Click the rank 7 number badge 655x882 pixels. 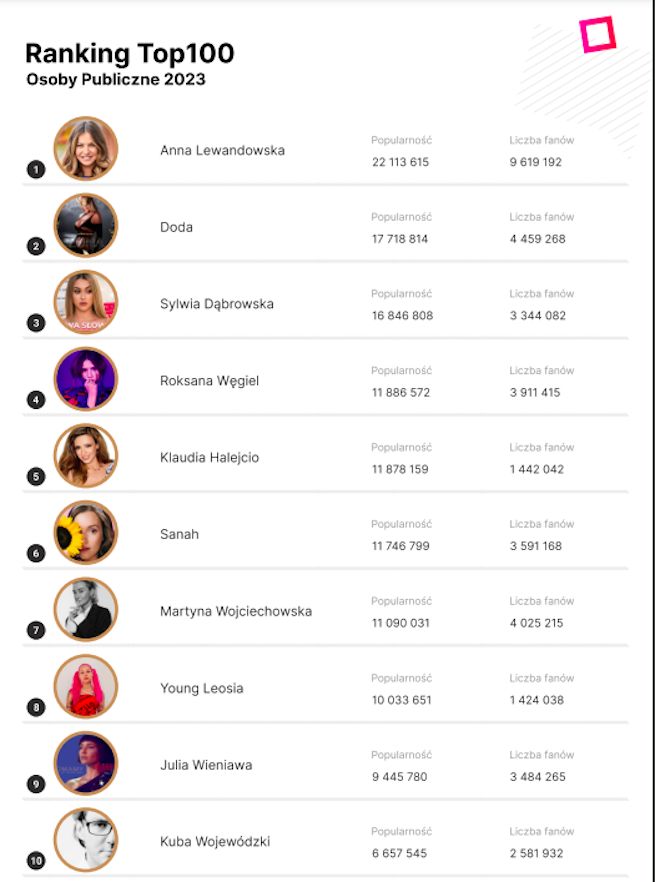point(36,630)
